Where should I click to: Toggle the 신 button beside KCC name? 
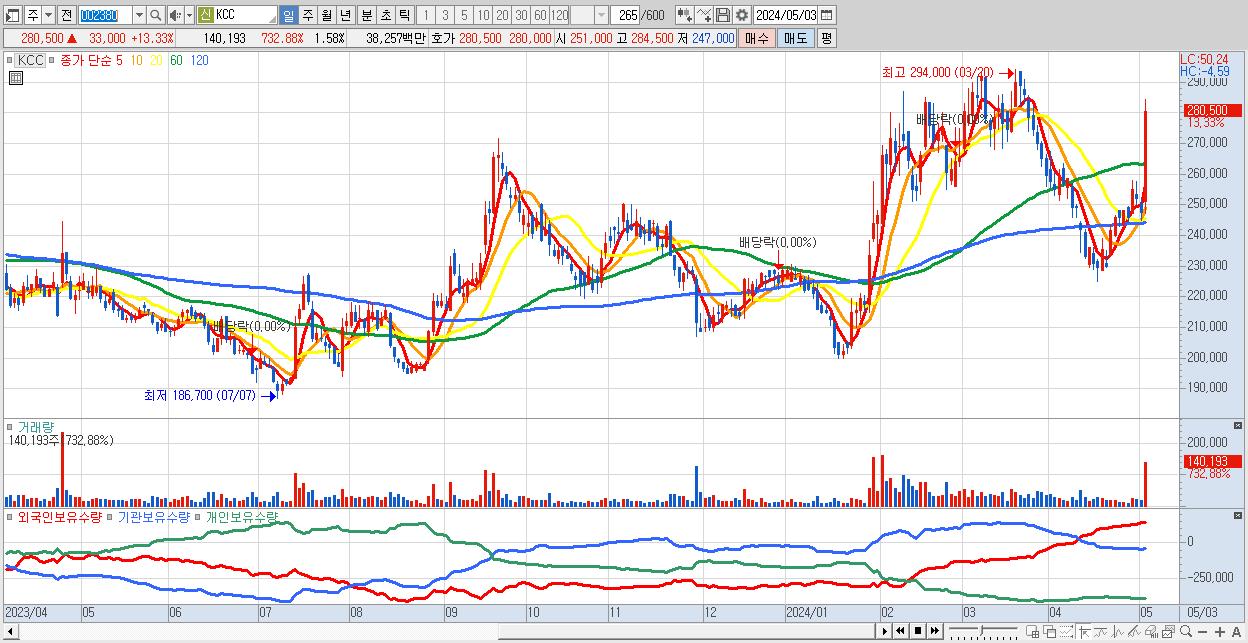(205, 15)
